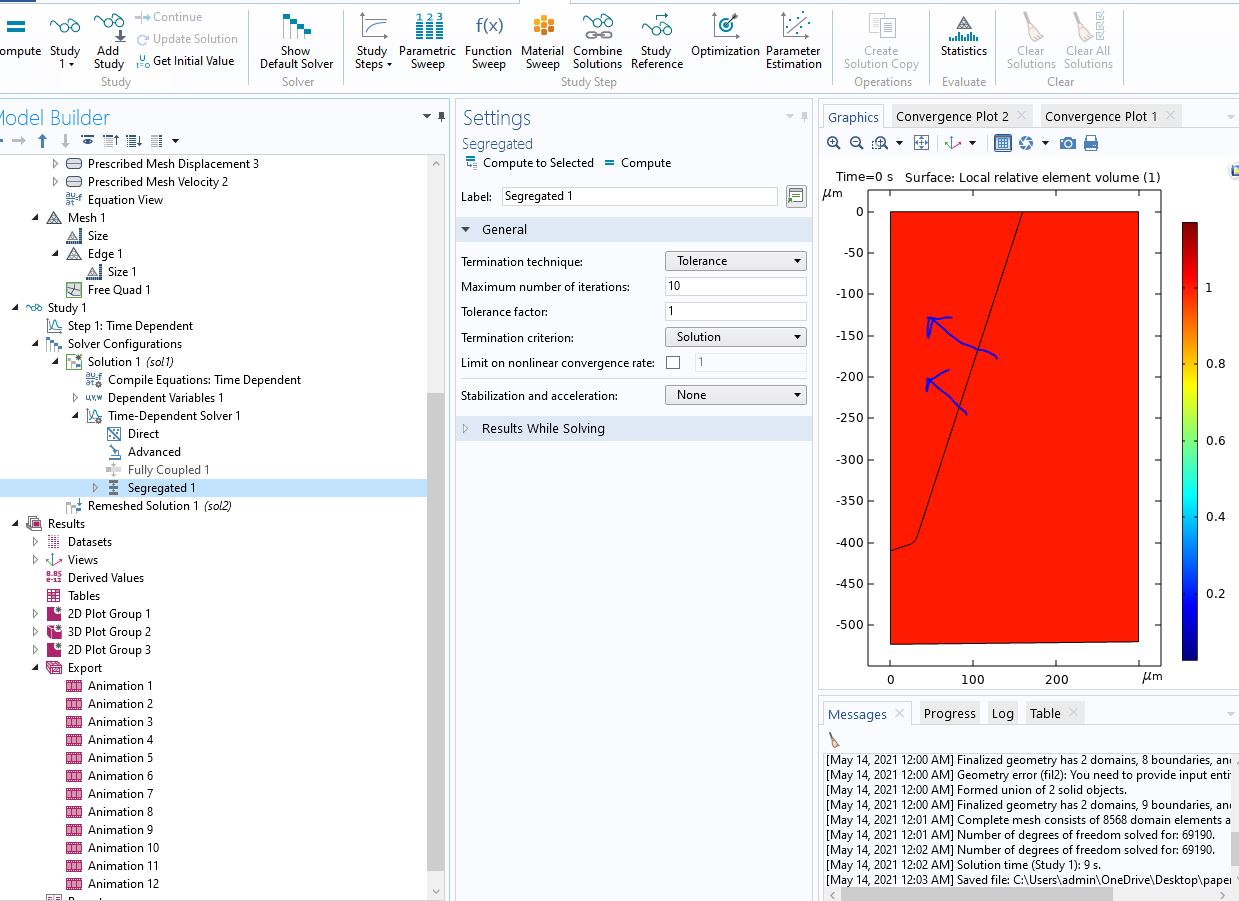Click the Maximum number of iterations field
The image size is (1239, 901).
coord(735,286)
